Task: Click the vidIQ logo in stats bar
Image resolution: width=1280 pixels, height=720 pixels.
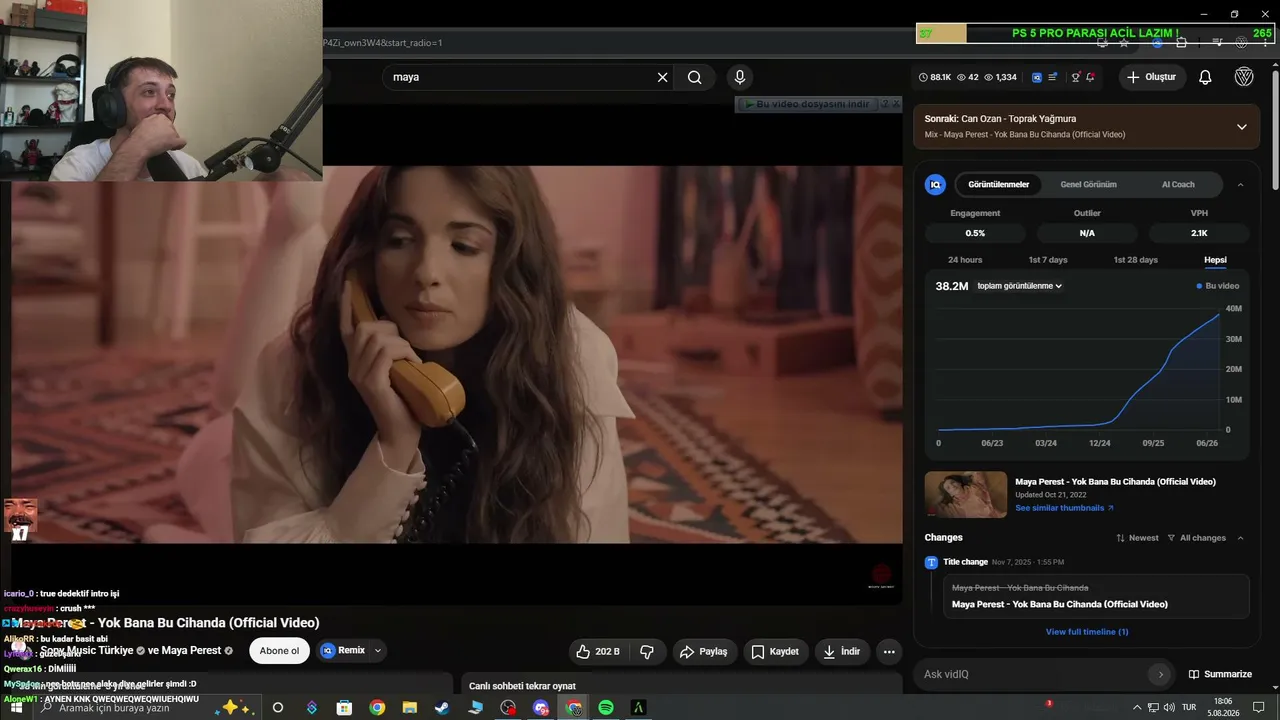Action: (x=1037, y=77)
